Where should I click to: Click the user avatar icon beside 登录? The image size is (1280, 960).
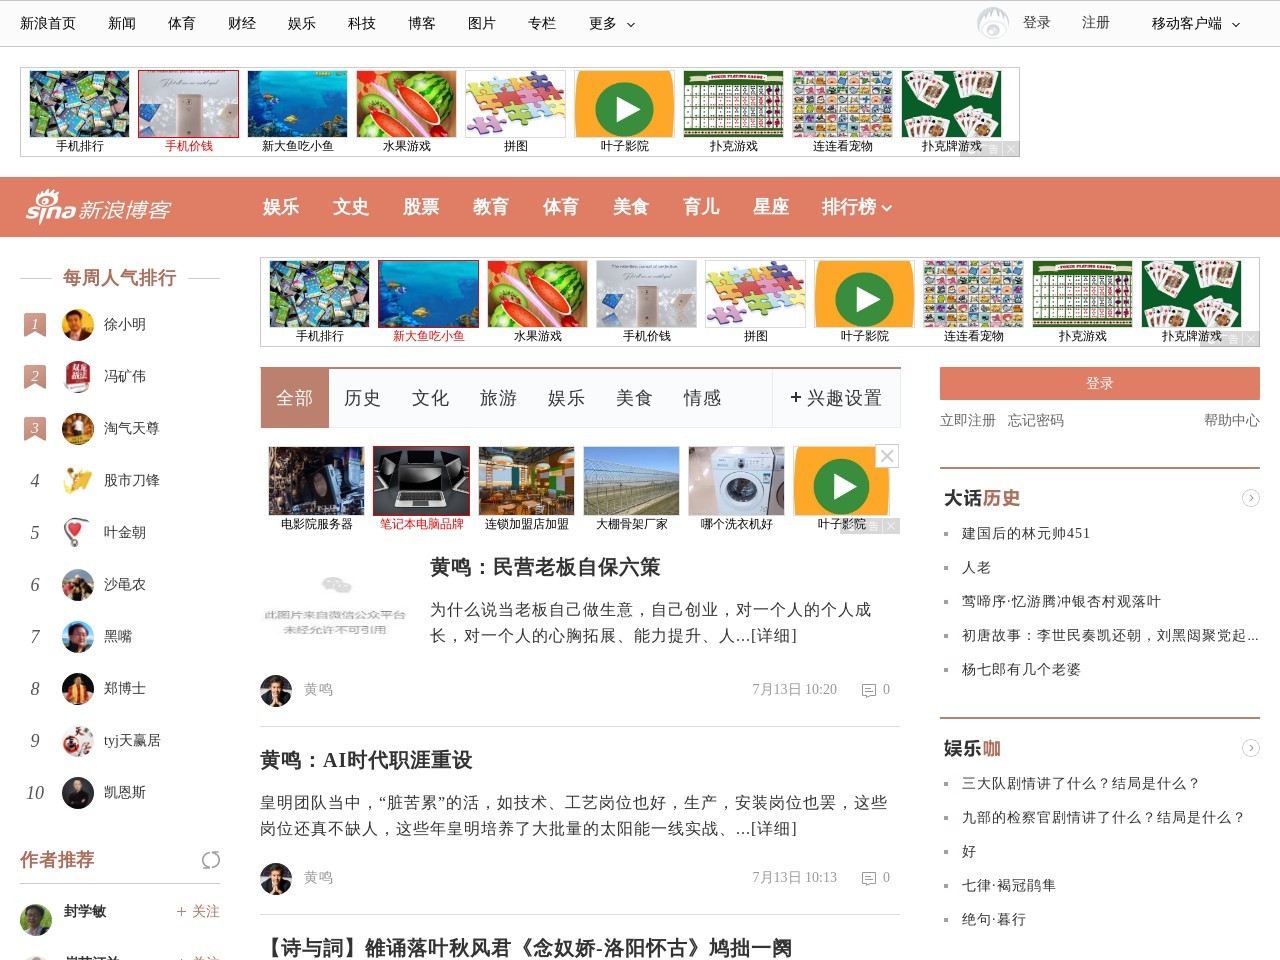(x=993, y=23)
